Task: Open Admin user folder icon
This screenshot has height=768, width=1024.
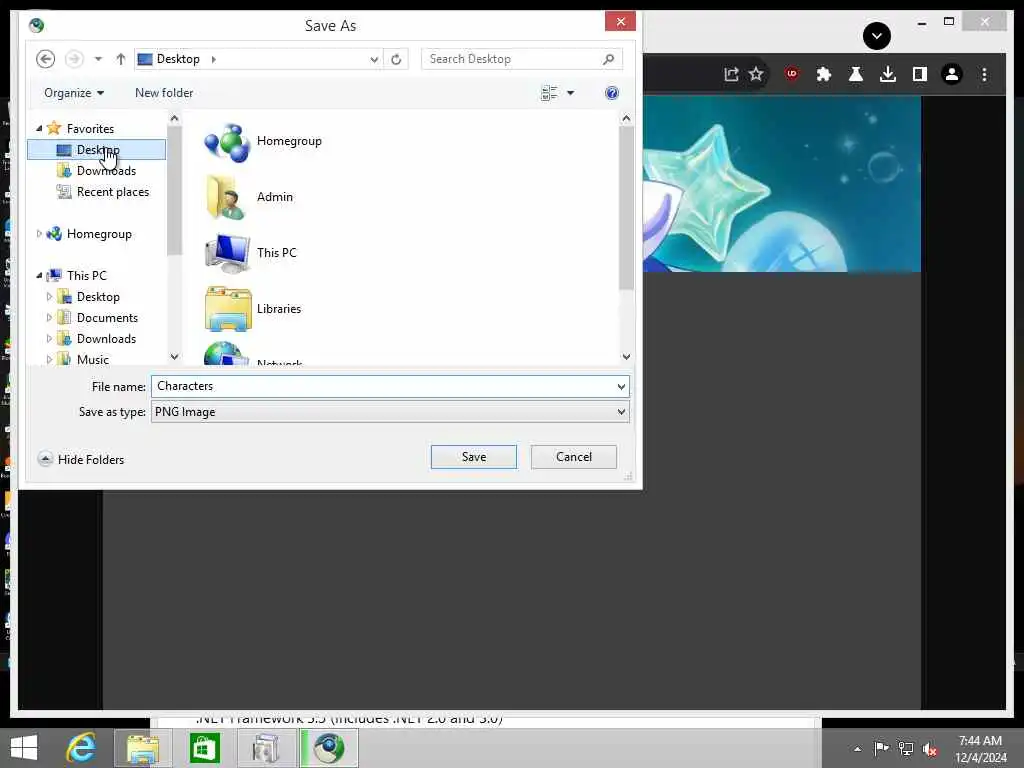Action: tap(227, 197)
